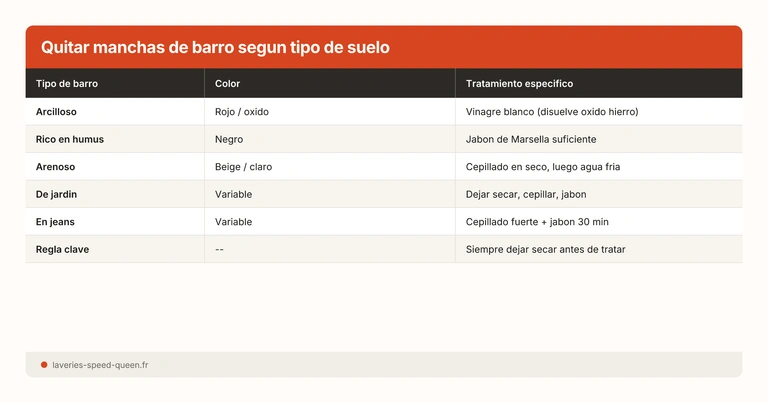This screenshot has height=403, width=768.
Task: Open the laveries-speed-queen.fr footer link
Action: tap(100, 365)
